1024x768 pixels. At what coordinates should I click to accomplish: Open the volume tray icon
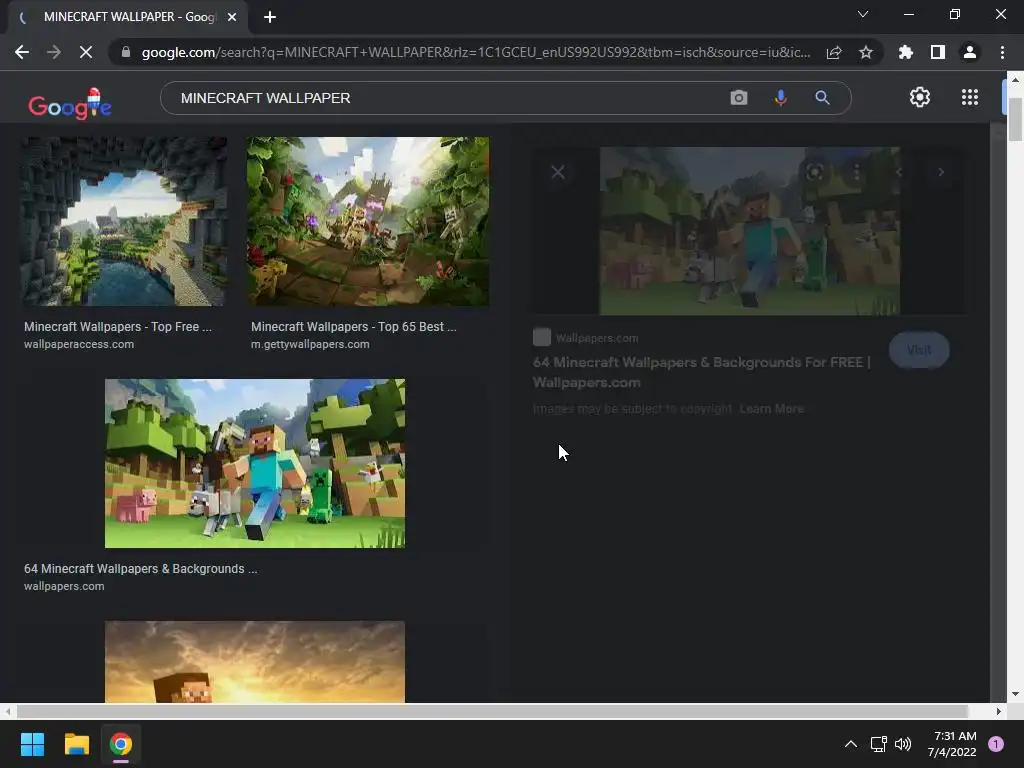[x=903, y=744]
